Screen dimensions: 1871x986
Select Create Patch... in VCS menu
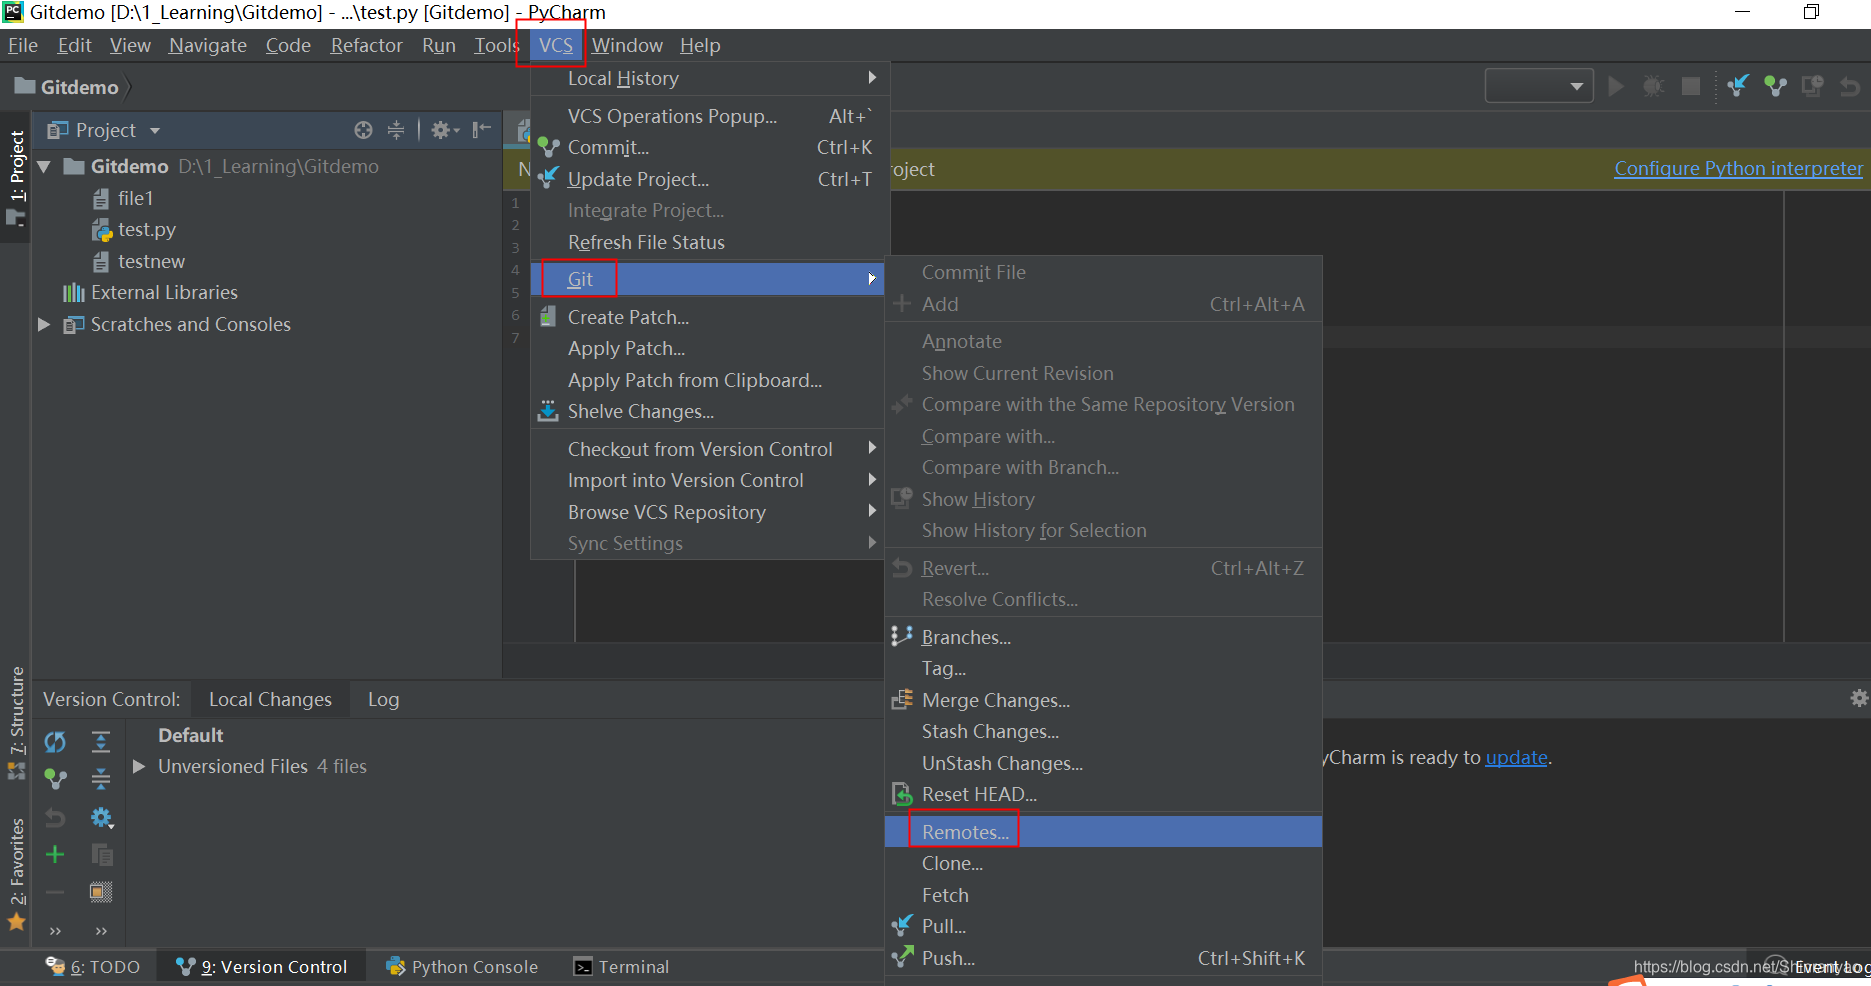pos(710,317)
